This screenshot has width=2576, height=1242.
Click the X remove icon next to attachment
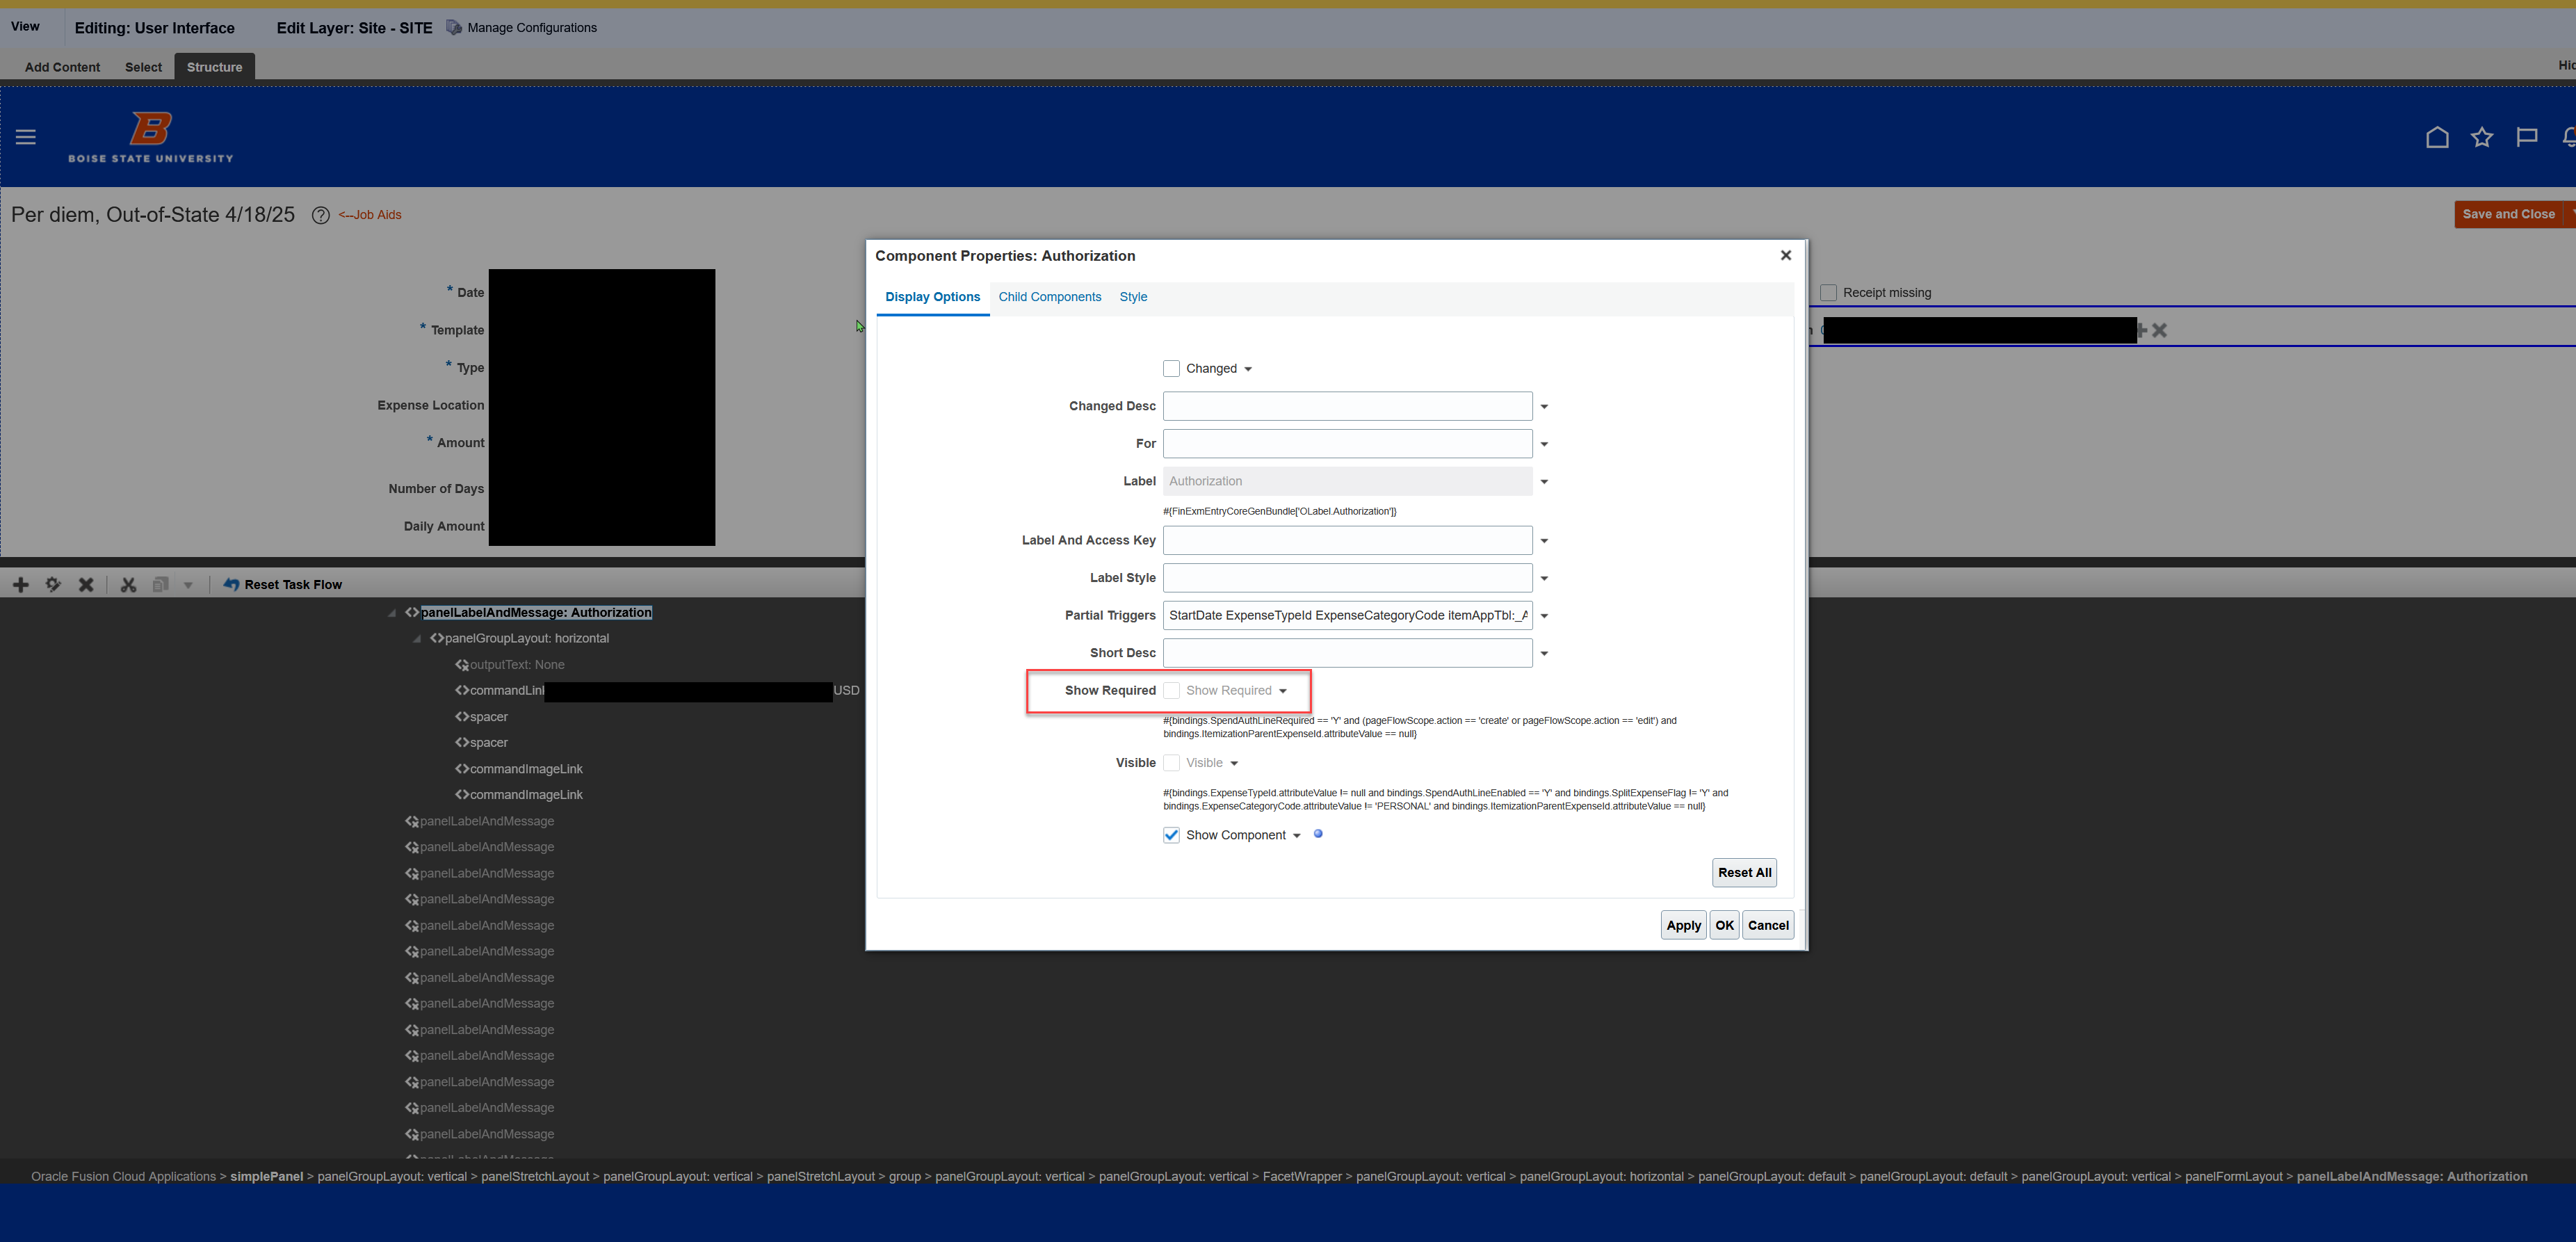pyautogui.click(x=2160, y=331)
